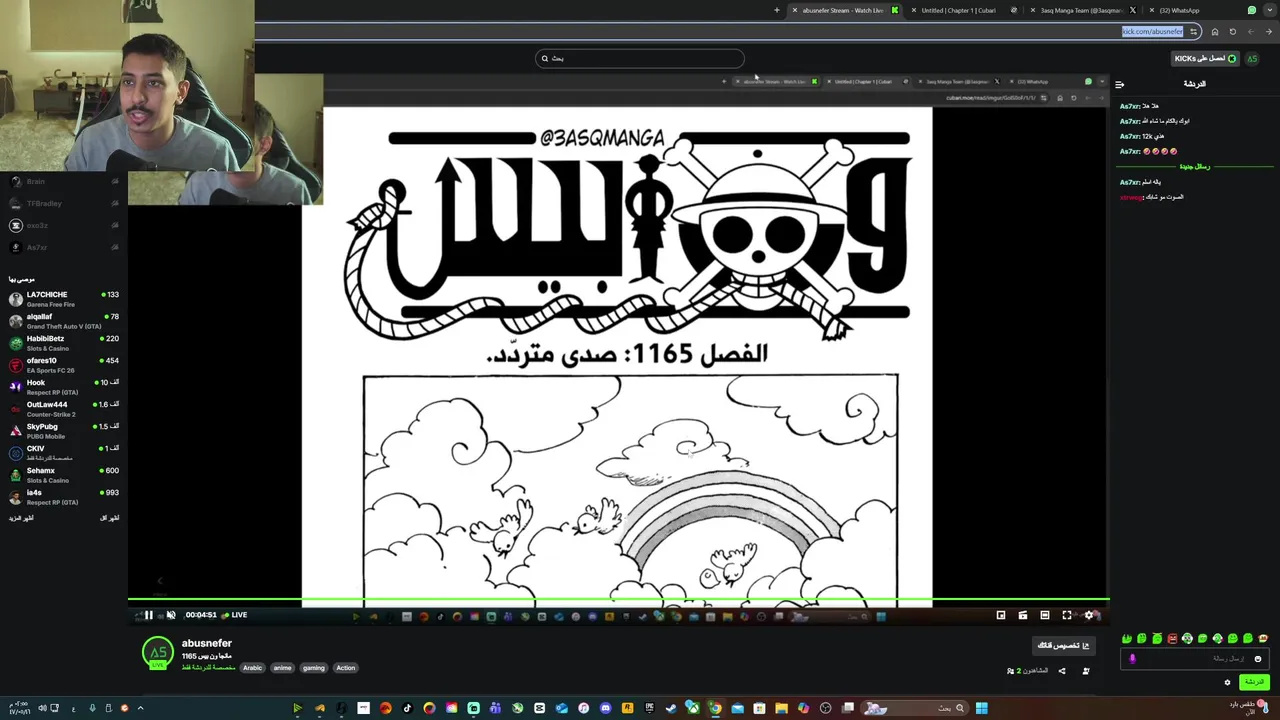This screenshot has width=1280, height=720.
Task: Click the Kick search box
Action: pos(640,59)
